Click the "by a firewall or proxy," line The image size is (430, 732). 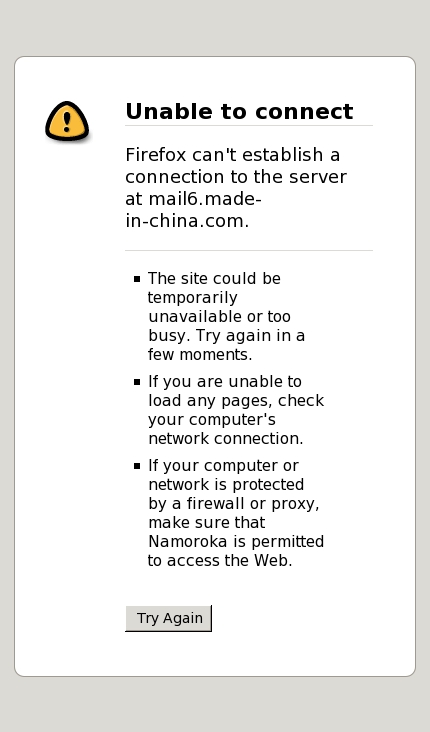click(x=234, y=504)
